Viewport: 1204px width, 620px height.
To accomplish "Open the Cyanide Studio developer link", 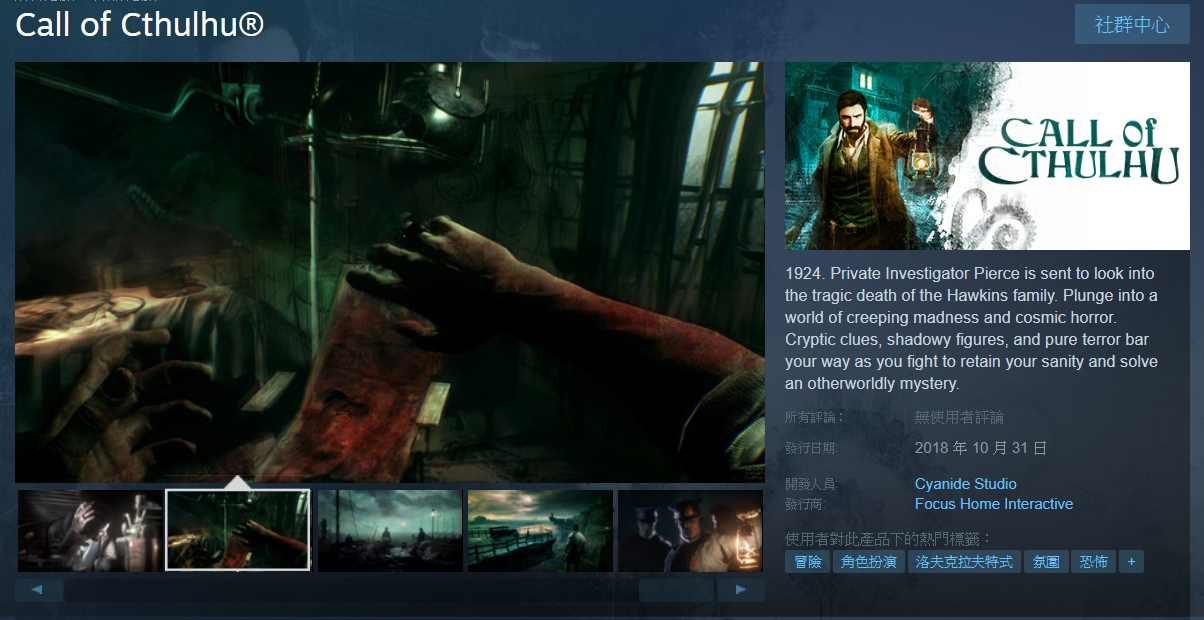I will point(965,484).
